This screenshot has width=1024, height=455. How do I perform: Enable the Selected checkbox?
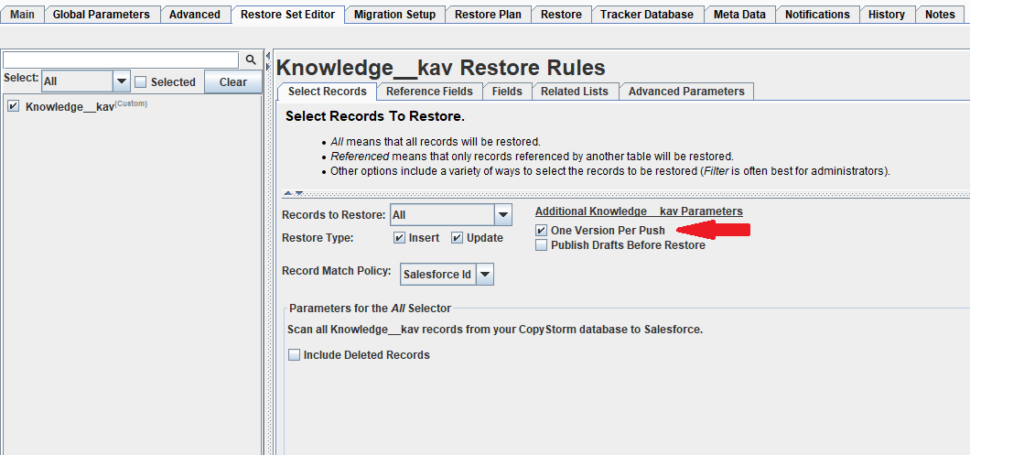140,82
